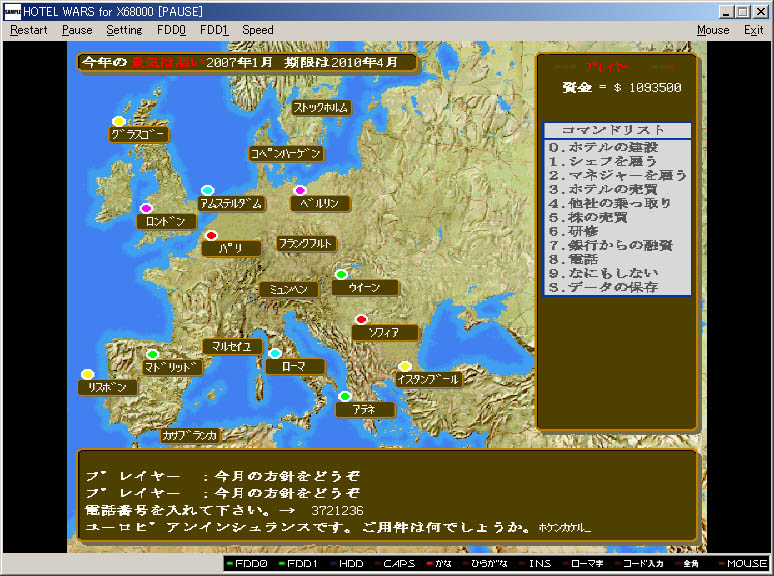
Task: Expand the Speed menu
Action: click(258, 30)
